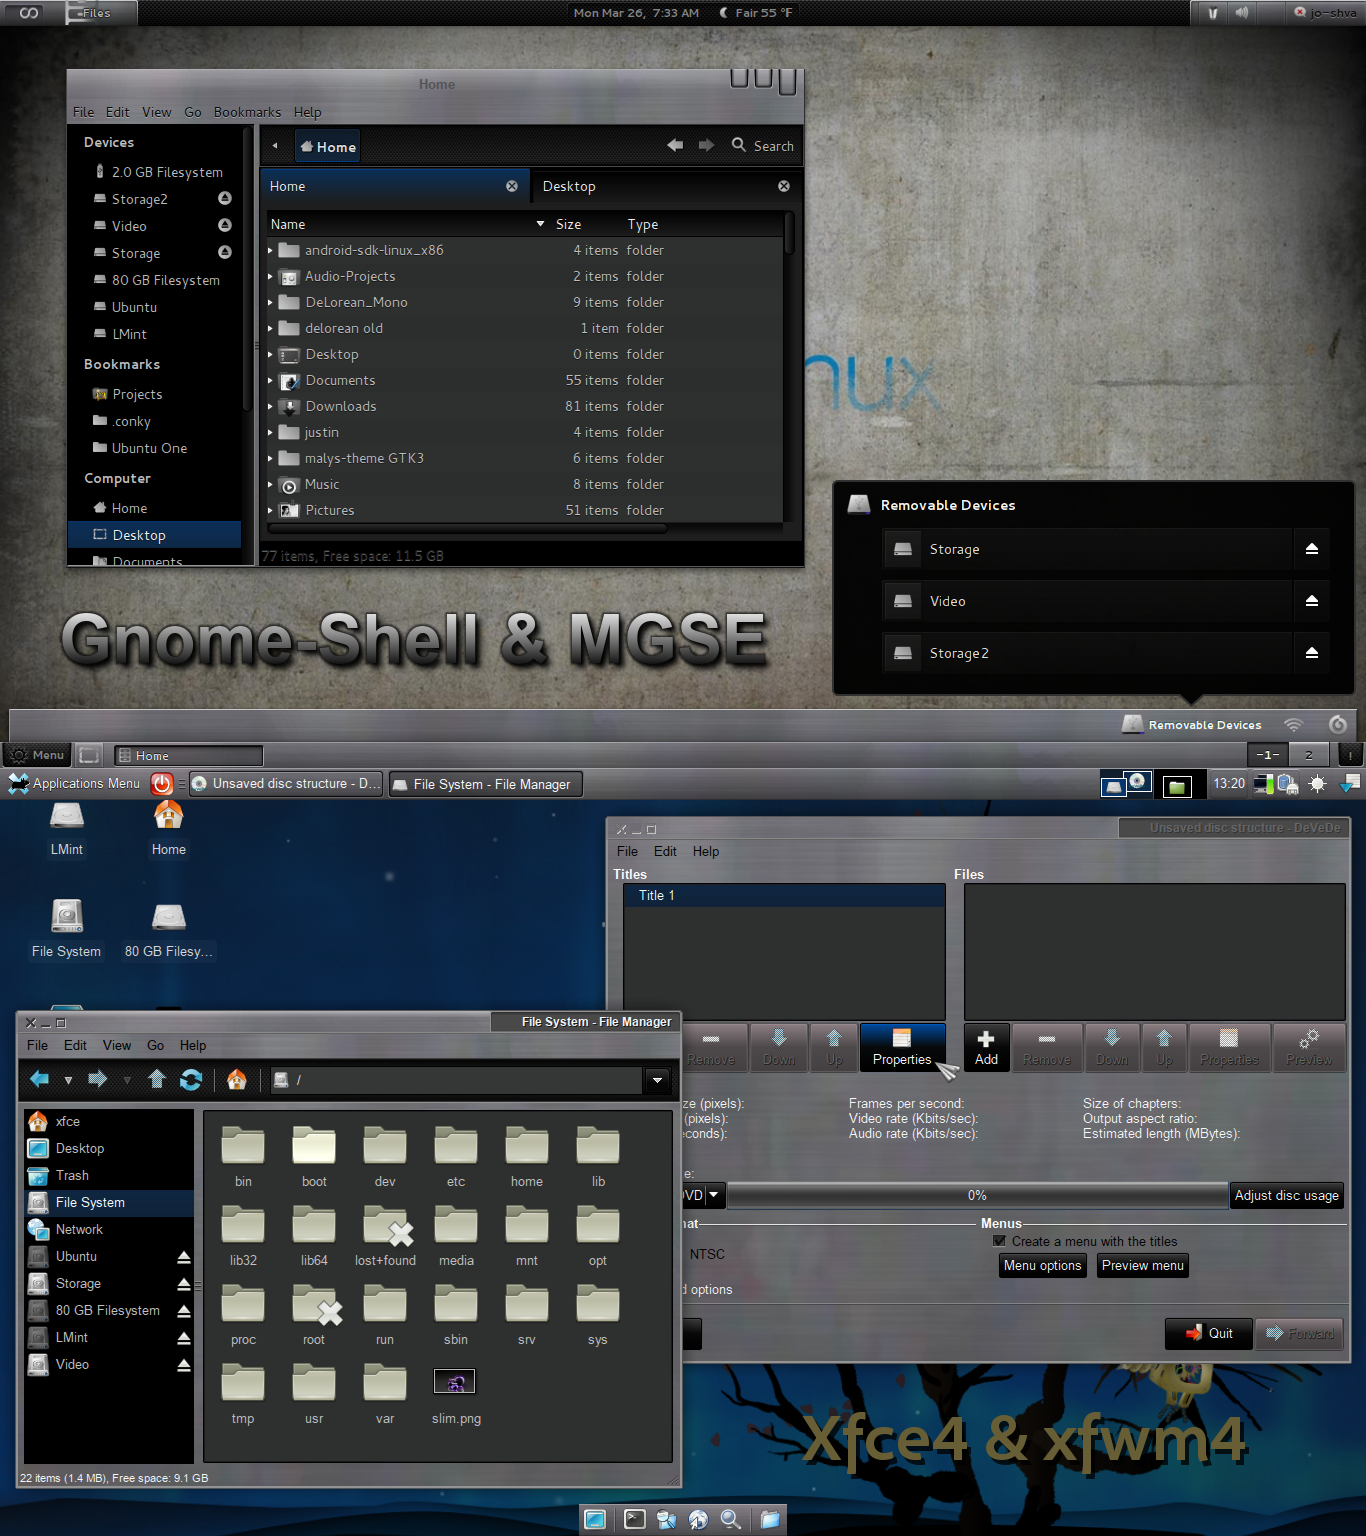Open the brightness sun icon in Xfce tray
Screen dimensions: 1366x1536
coord(1317,784)
